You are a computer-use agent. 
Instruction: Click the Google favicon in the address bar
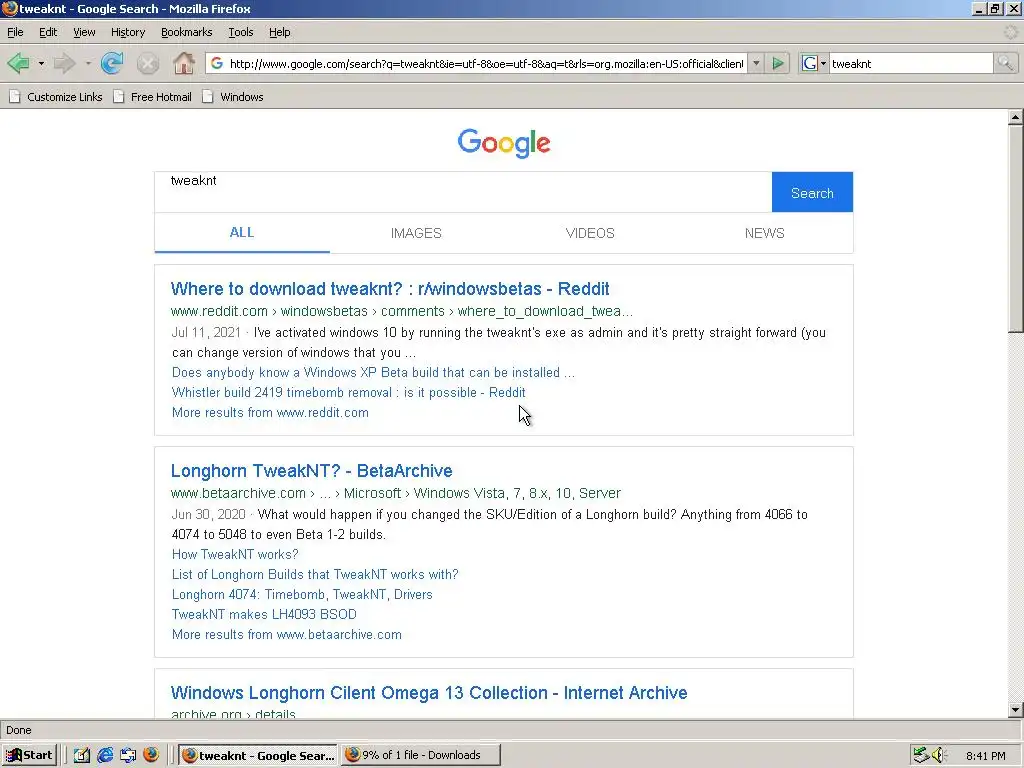pyautogui.click(x=217, y=63)
